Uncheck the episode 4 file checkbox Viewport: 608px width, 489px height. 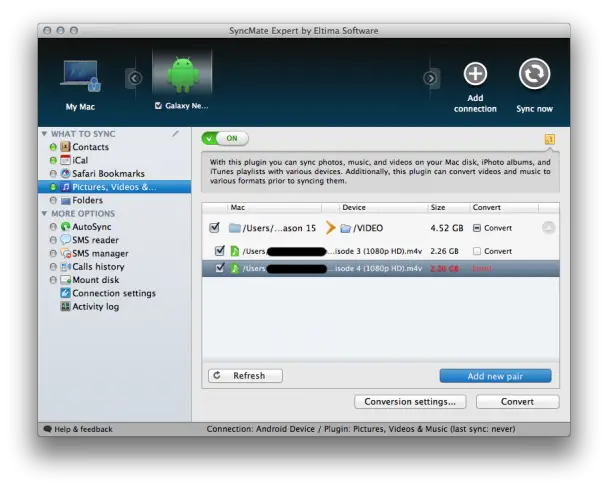tap(219, 268)
